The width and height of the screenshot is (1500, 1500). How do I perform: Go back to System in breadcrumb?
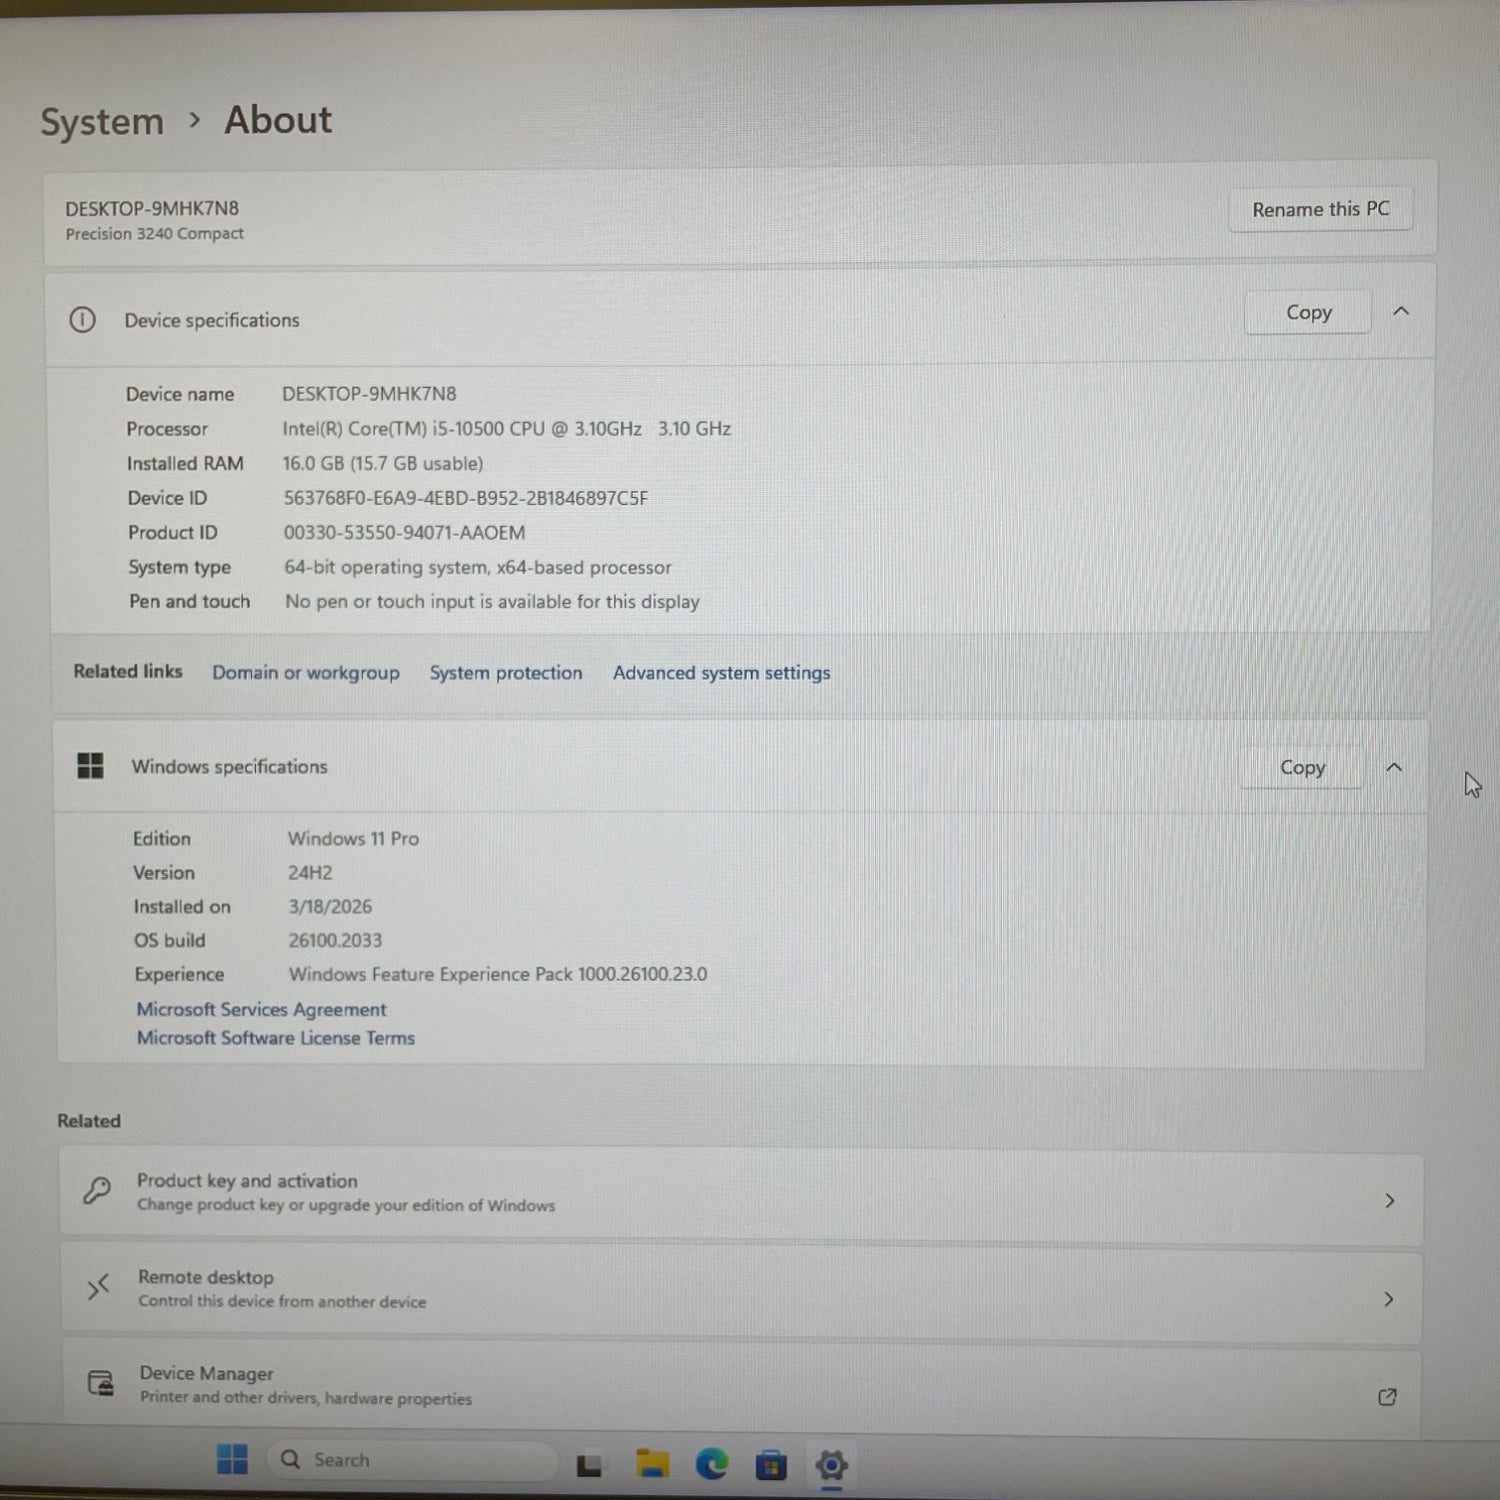pyautogui.click(x=102, y=122)
